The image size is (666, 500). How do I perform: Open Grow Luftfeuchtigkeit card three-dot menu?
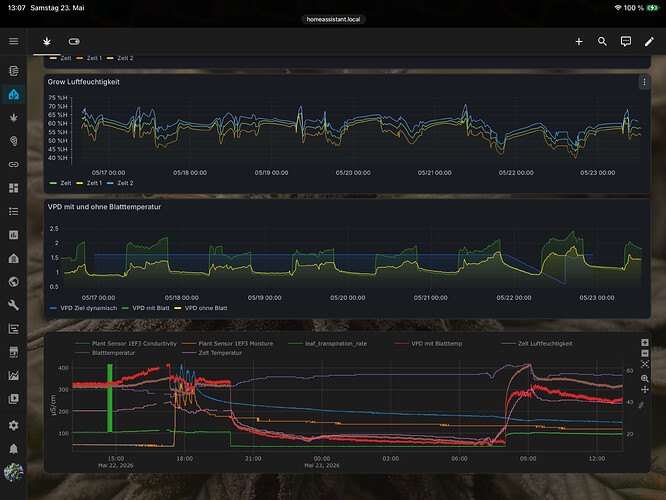click(644, 82)
